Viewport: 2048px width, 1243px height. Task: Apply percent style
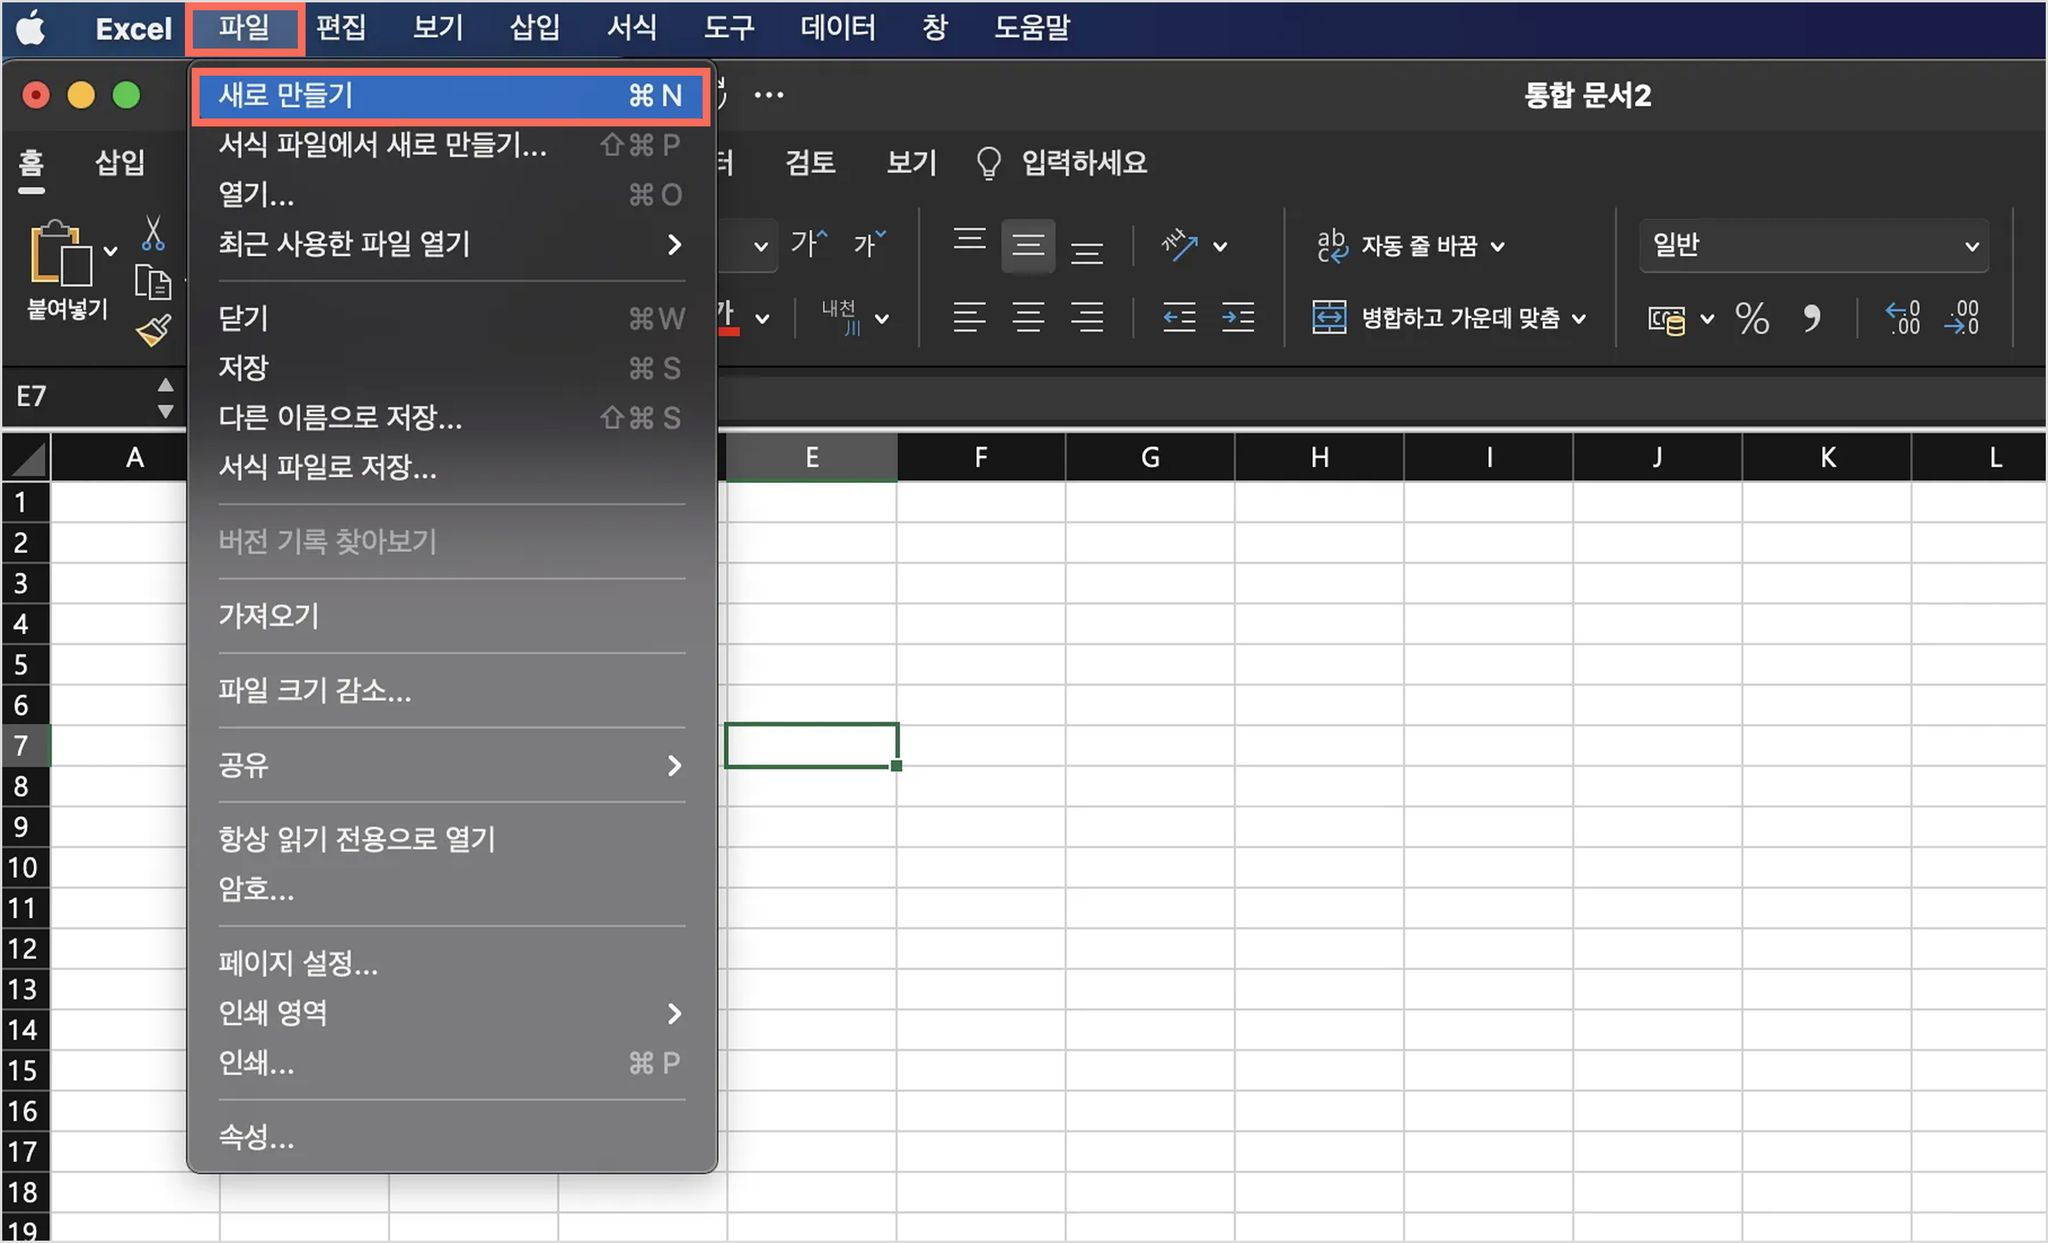[1752, 318]
